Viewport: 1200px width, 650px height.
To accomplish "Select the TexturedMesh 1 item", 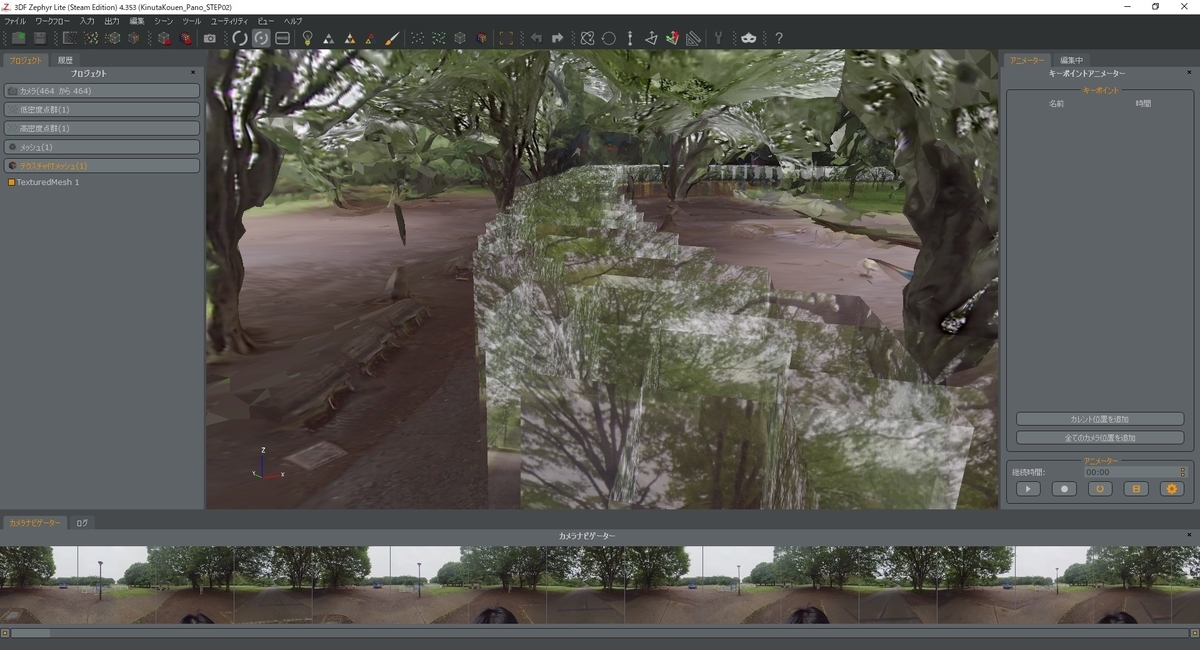I will point(48,182).
